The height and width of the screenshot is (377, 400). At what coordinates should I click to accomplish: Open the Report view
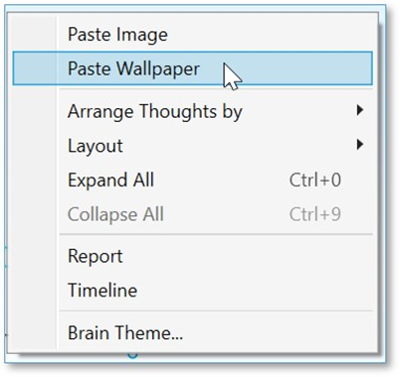(192, 256)
